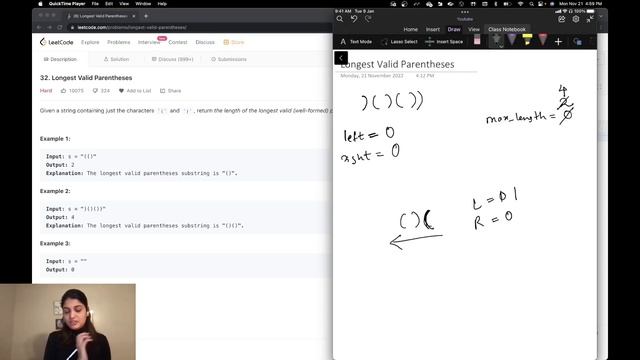The height and width of the screenshot is (360, 640).
Task: Undo the last stroke in OneNote
Action: click(x=354, y=19)
